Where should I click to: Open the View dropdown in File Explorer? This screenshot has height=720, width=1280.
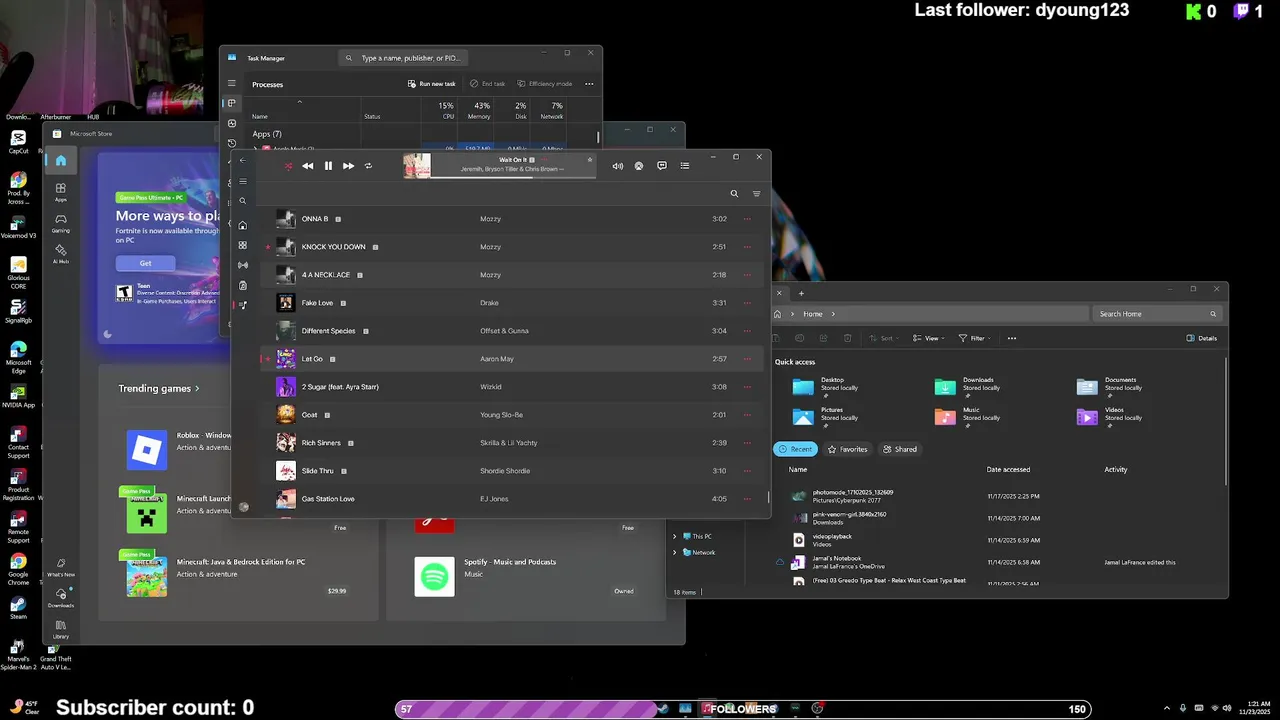(x=929, y=338)
